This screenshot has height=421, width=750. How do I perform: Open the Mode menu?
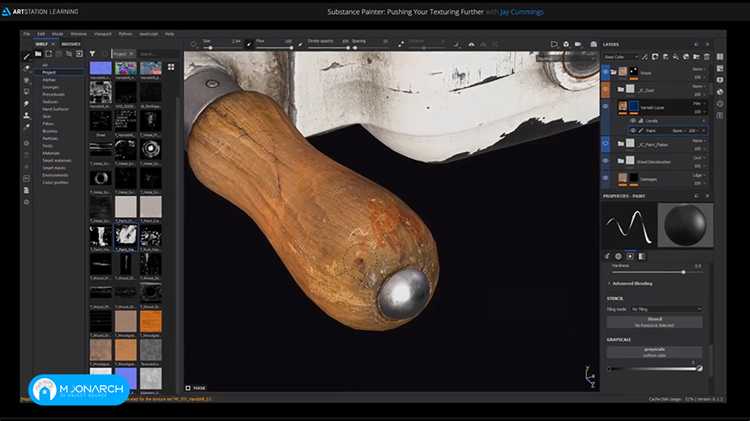click(x=57, y=34)
